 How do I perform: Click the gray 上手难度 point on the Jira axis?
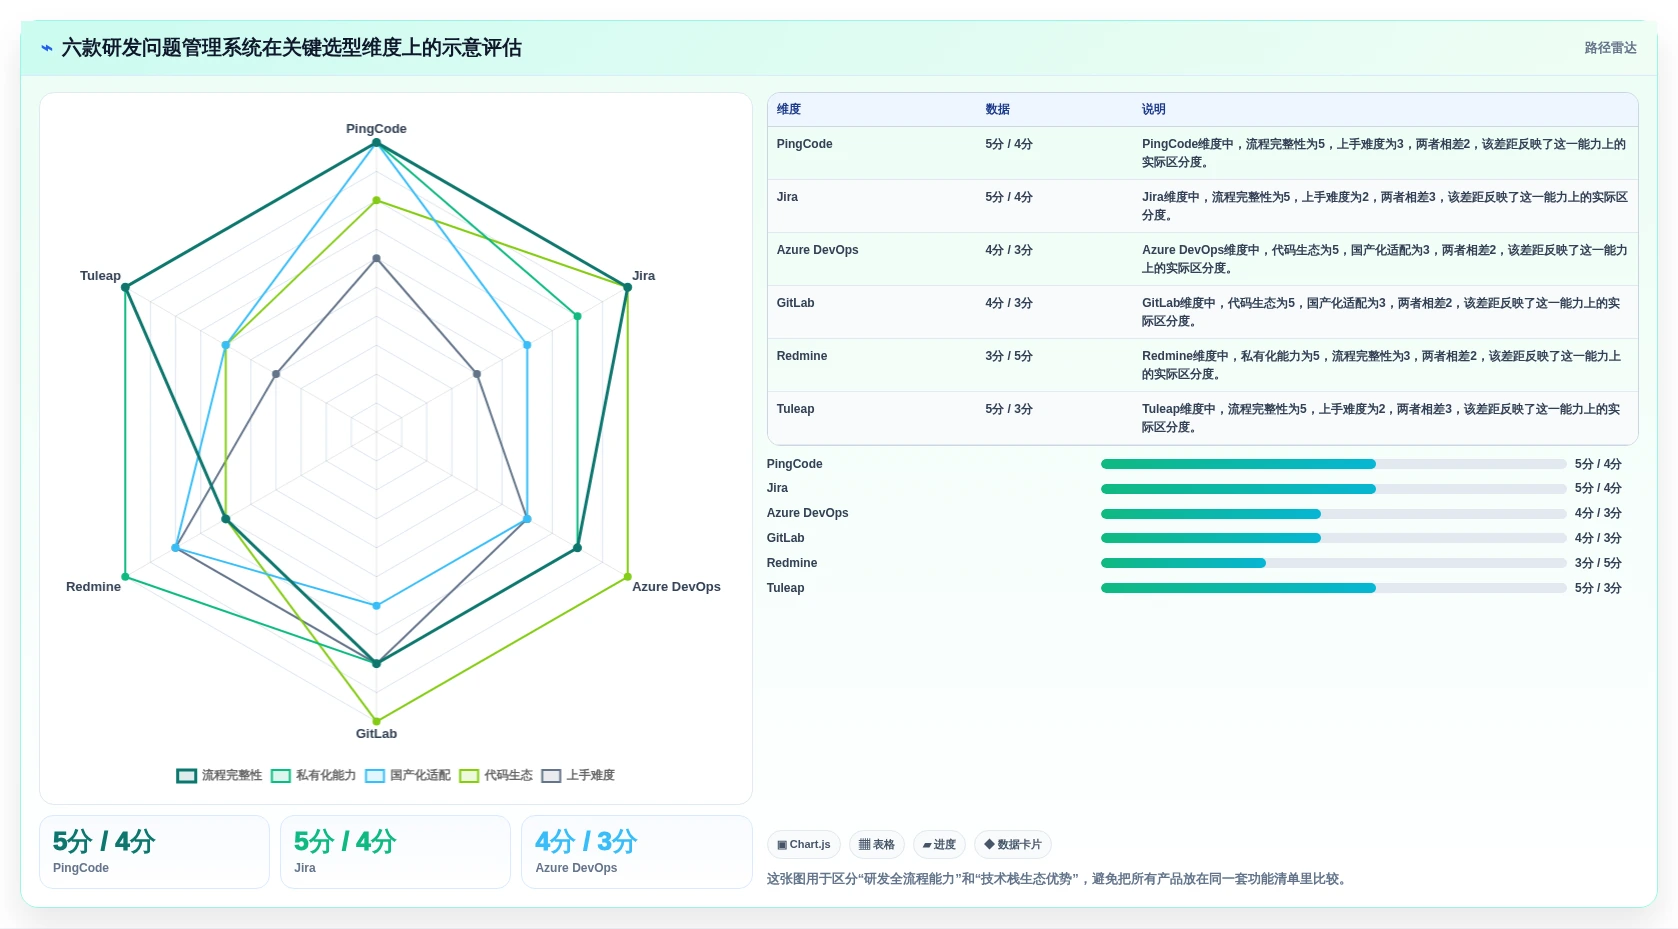coord(477,374)
